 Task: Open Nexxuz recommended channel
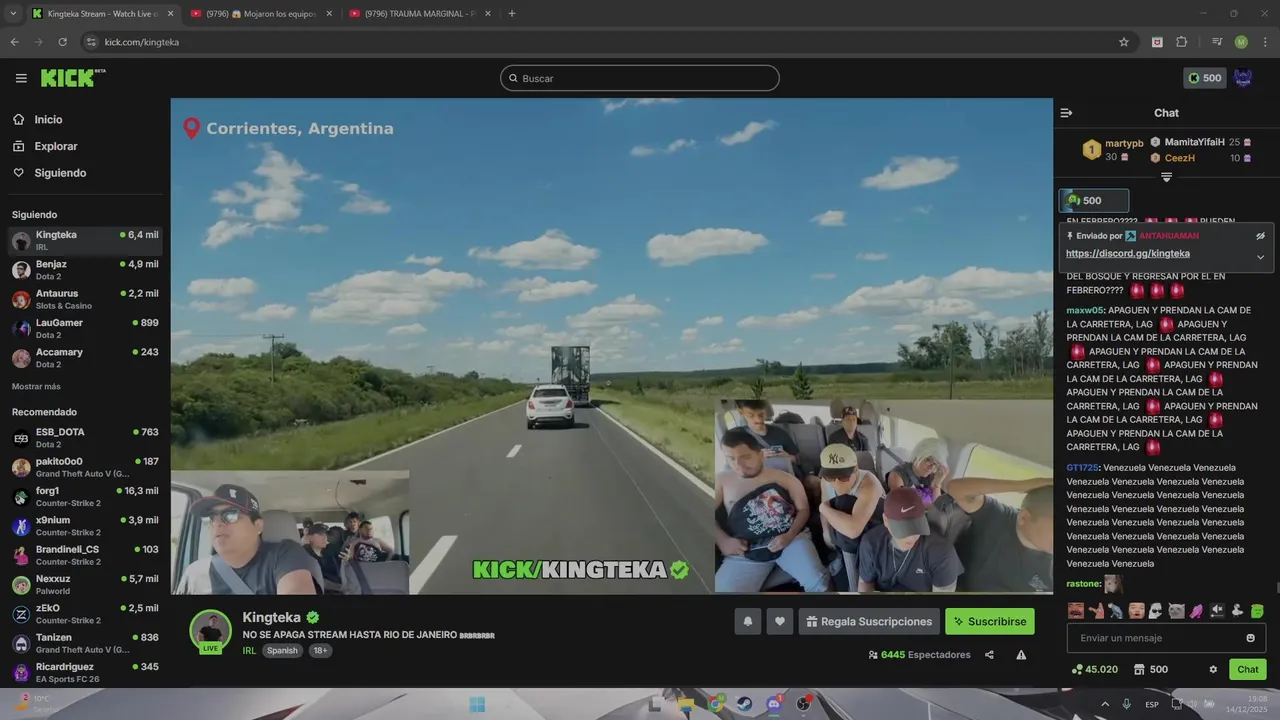pyautogui.click(x=85, y=585)
